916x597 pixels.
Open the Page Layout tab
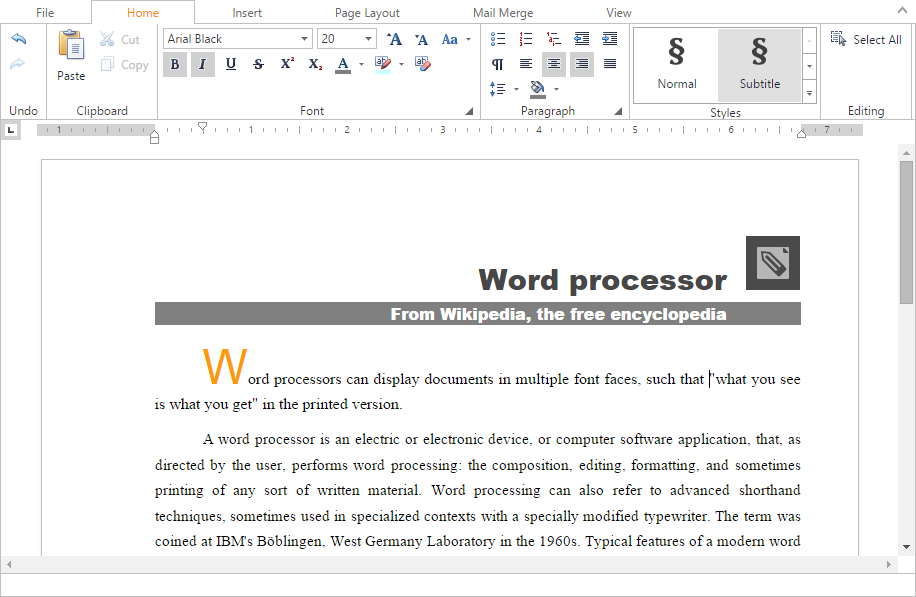(x=367, y=13)
